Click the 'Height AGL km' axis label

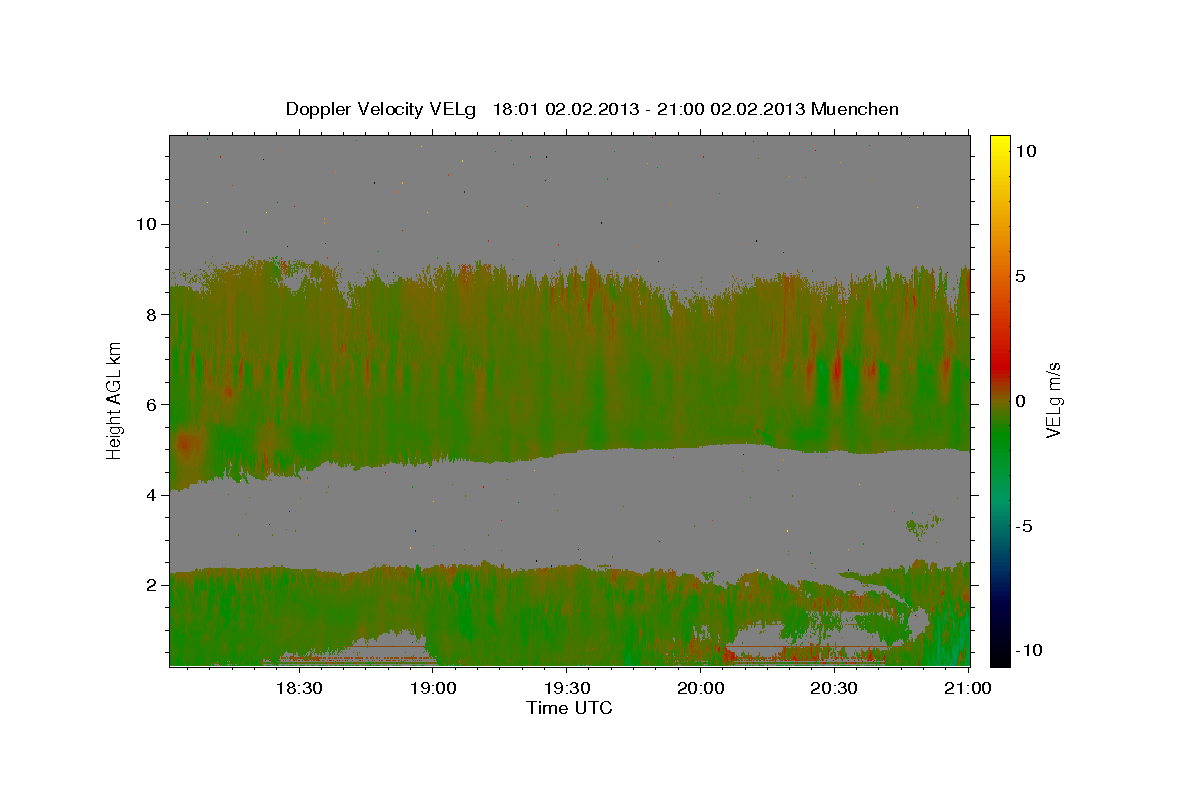coord(114,399)
